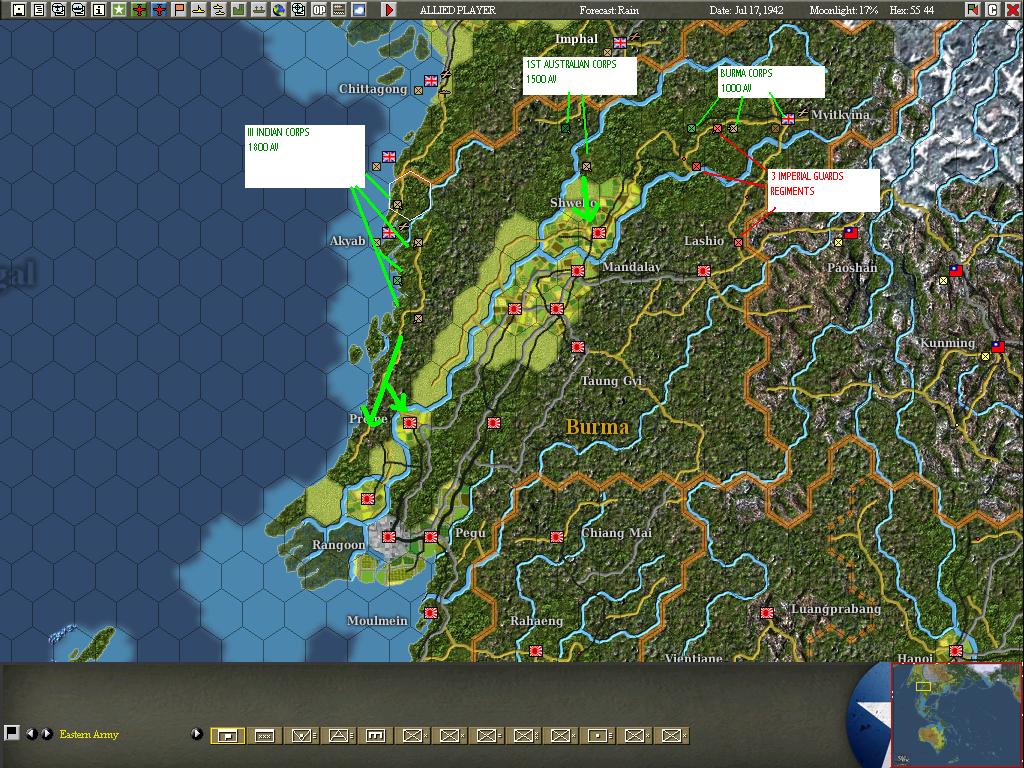Open the weather cloud icon
The image size is (1024, 768).
(x=359, y=10)
